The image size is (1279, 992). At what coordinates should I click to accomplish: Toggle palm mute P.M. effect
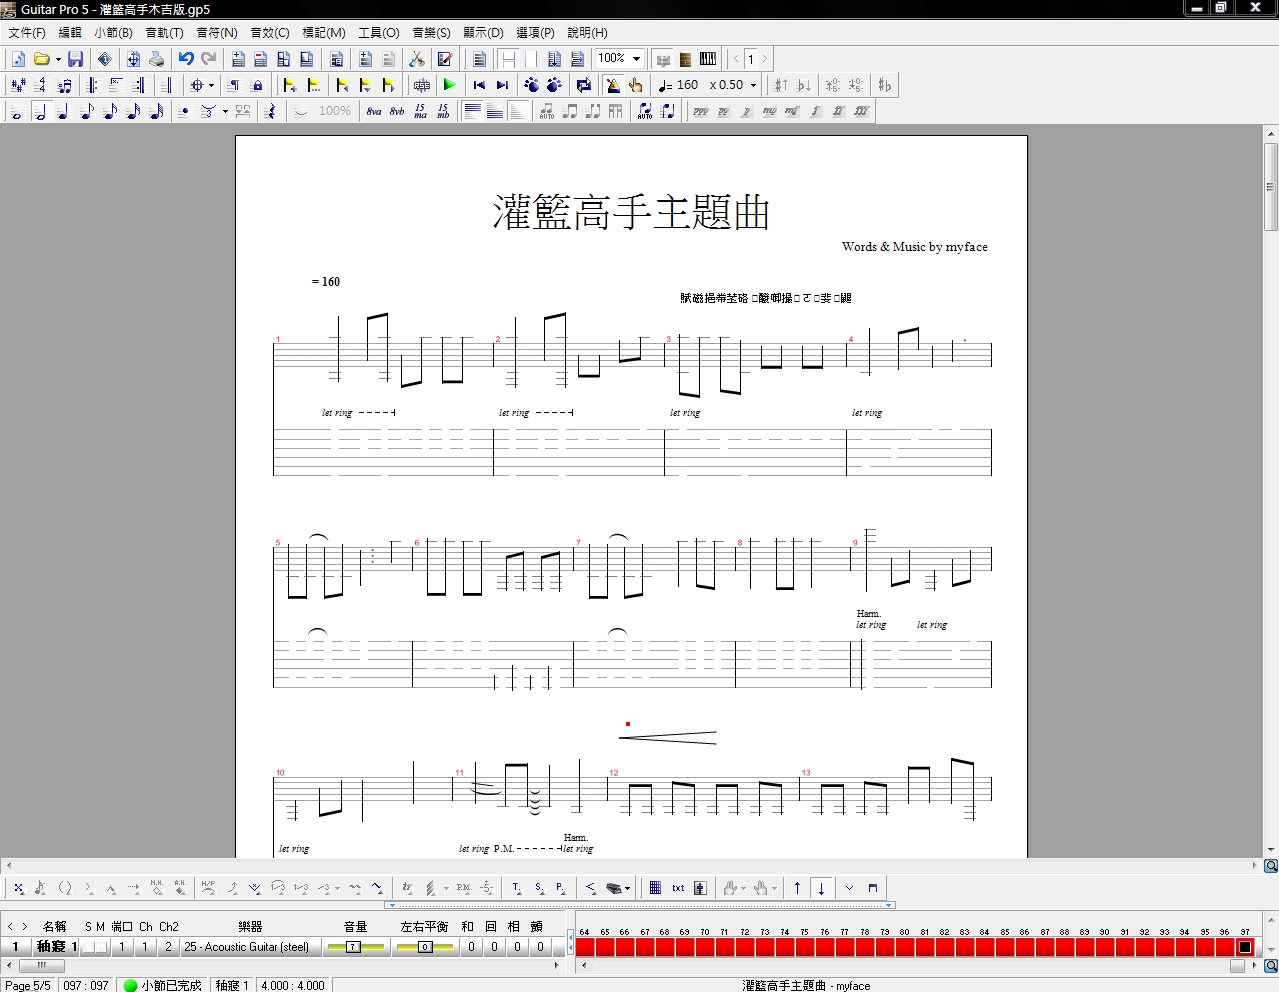pyautogui.click(x=464, y=888)
